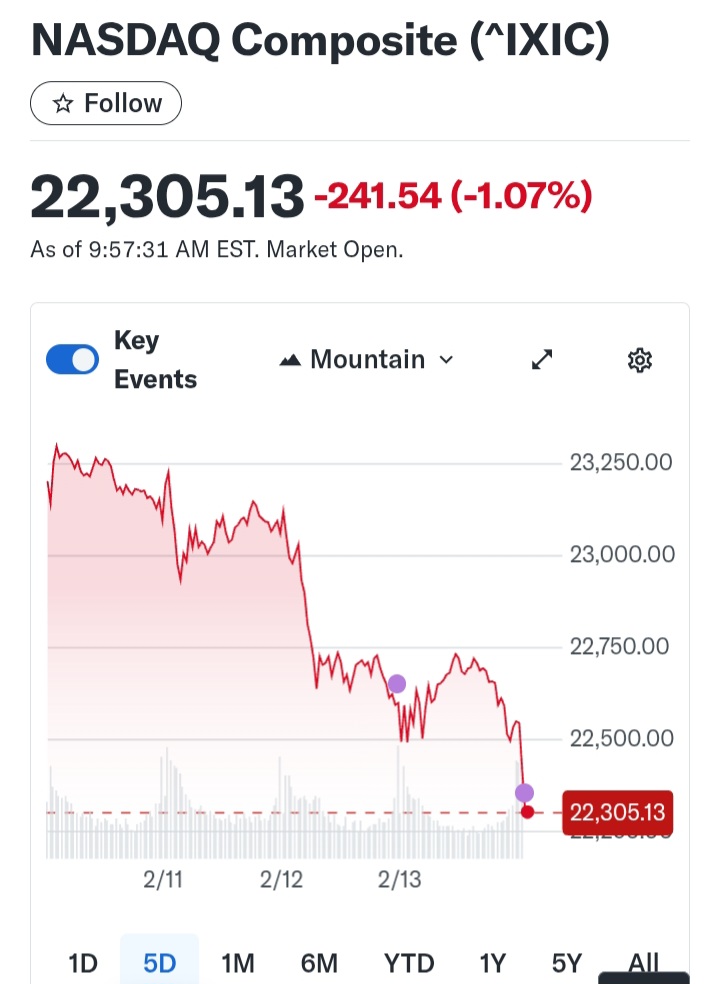Click the purple key event marker near 2/13
The height and width of the screenshot is (984, 720).
click(397, 684)
